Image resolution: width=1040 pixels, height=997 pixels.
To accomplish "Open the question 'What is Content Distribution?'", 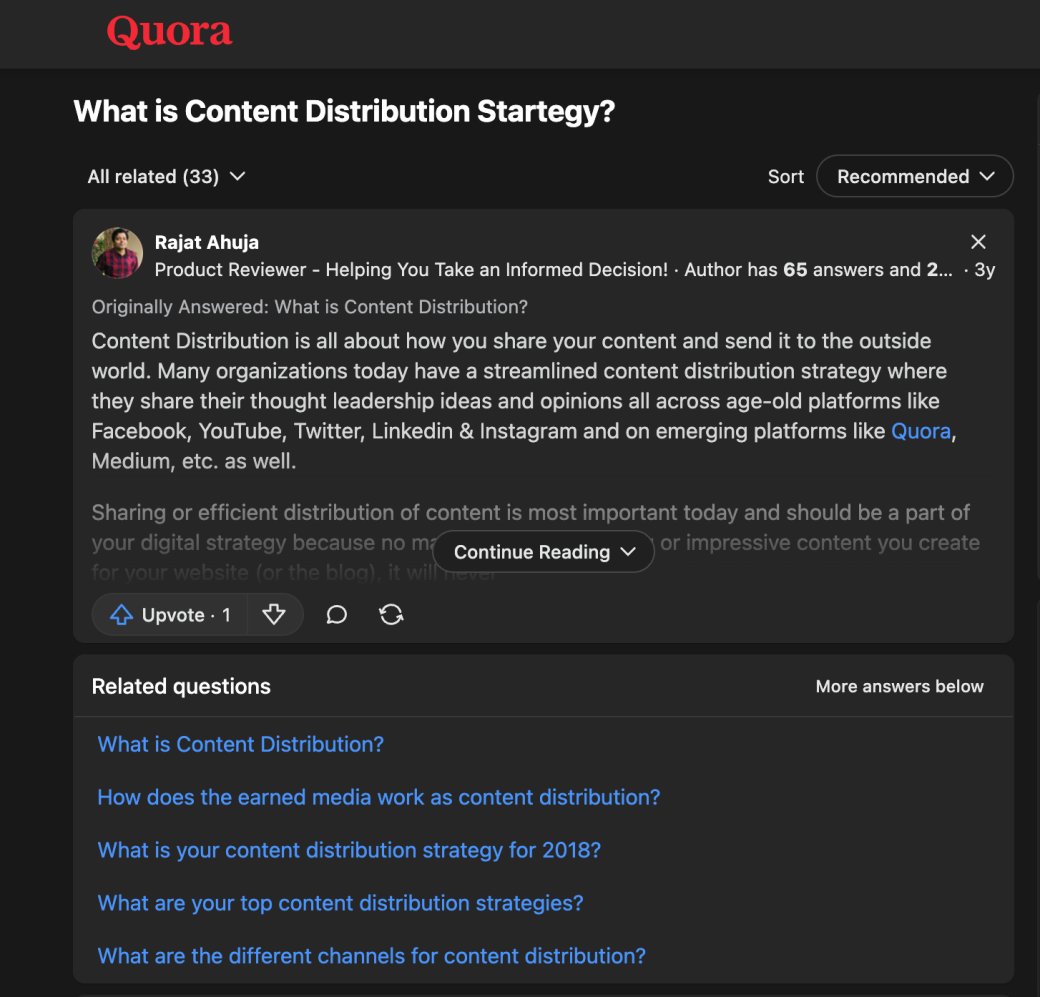I will coord(240,744).
